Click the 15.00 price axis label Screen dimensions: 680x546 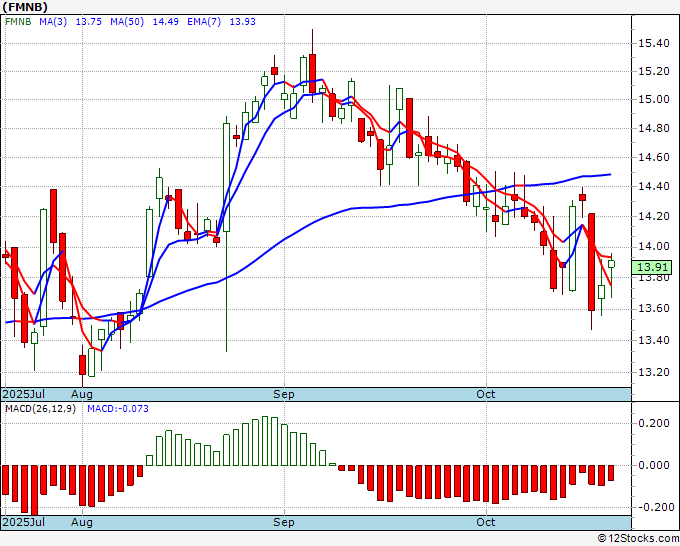click(654, 100)
